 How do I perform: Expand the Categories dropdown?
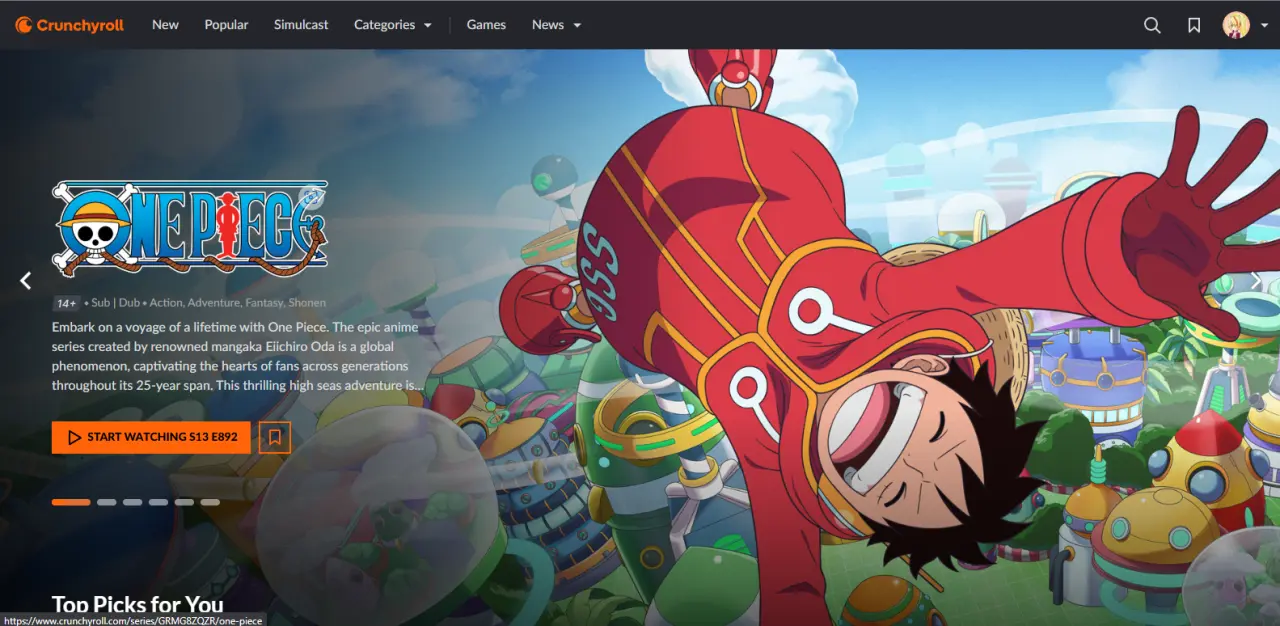pyautogui.click(x=393, y=25)
